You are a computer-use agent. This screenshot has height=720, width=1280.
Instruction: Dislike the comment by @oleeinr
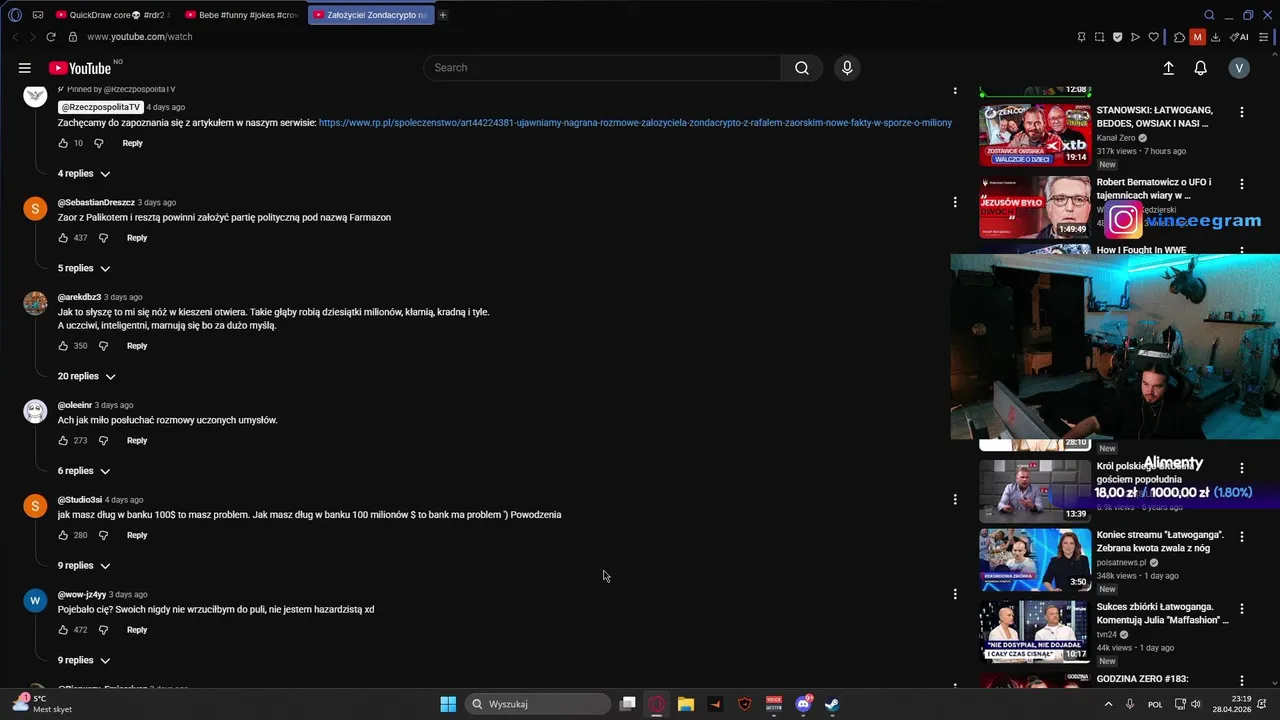pos(103,441)
